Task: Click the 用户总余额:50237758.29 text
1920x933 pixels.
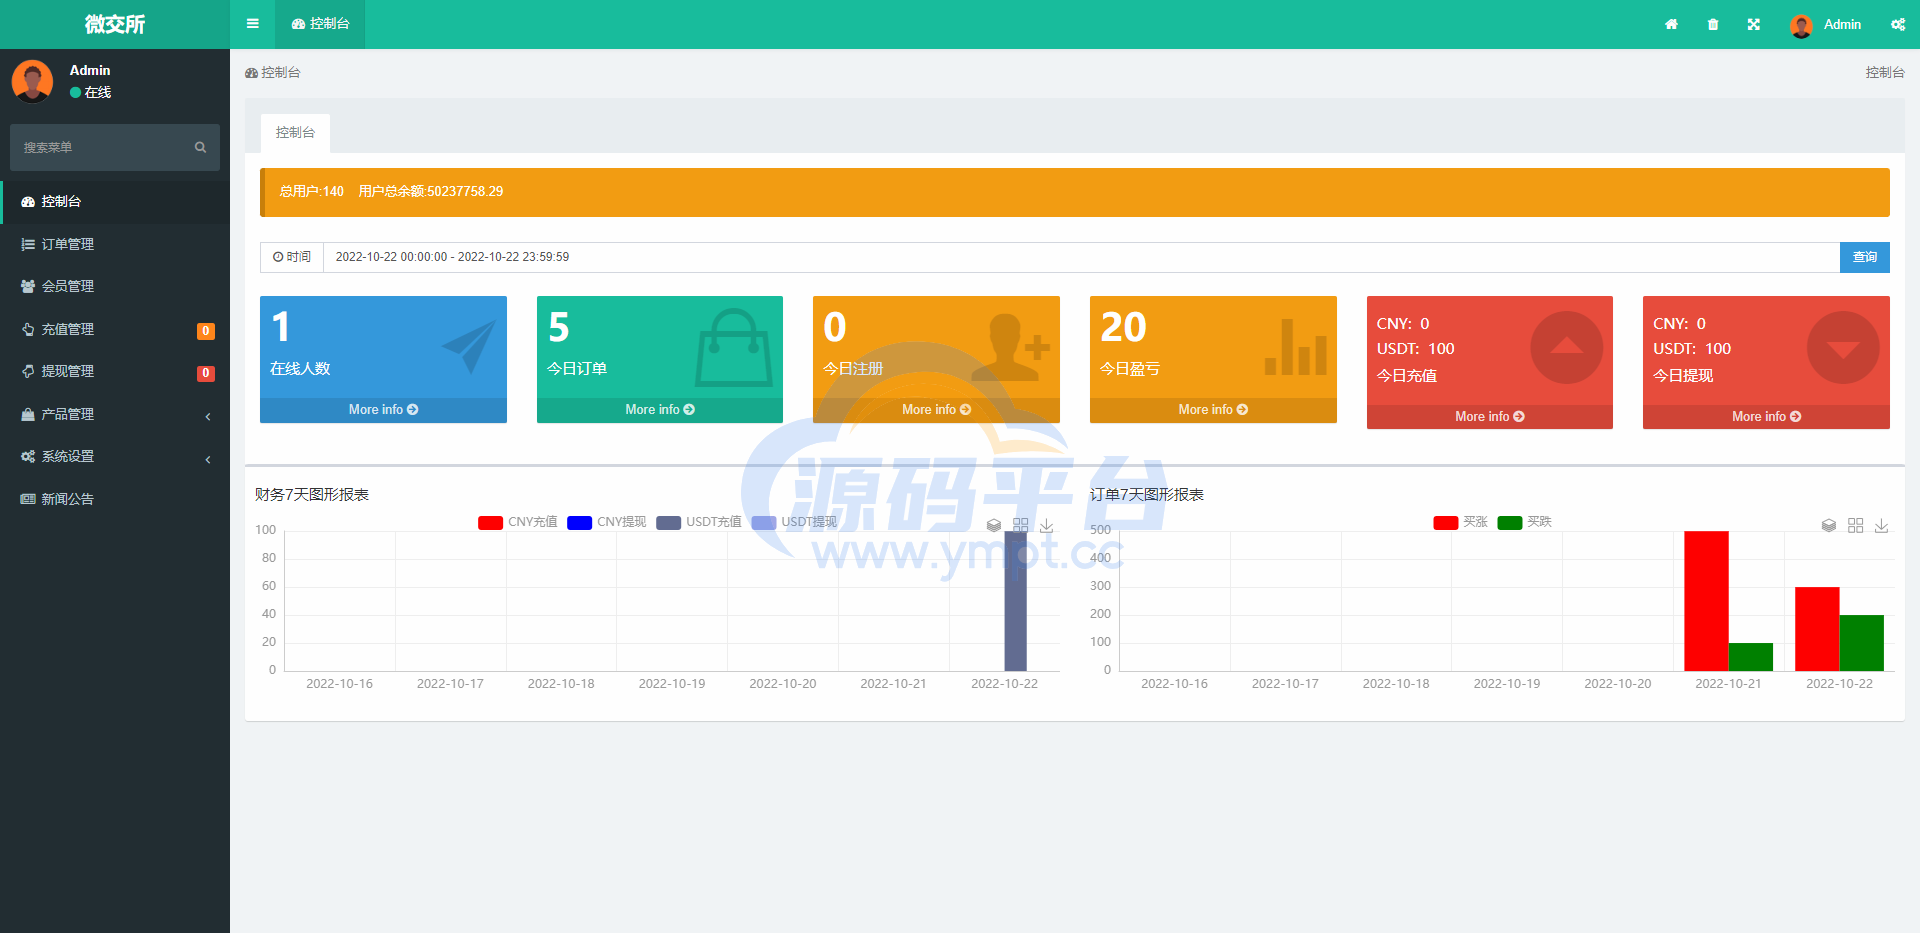Action: [x=431, y=191]
